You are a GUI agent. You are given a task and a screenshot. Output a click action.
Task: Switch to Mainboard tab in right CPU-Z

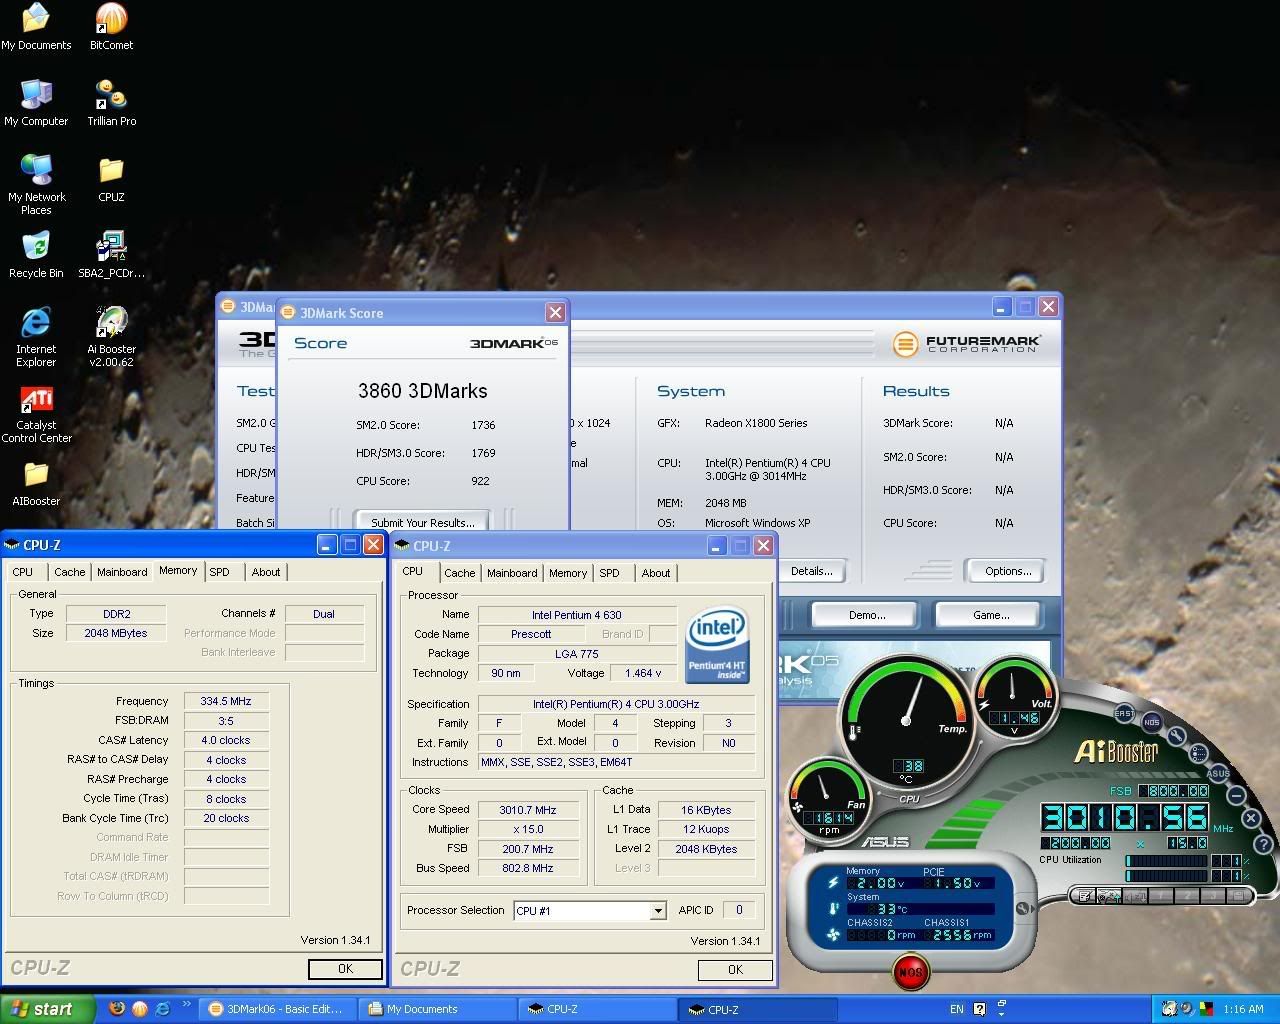tap(512, 573)
